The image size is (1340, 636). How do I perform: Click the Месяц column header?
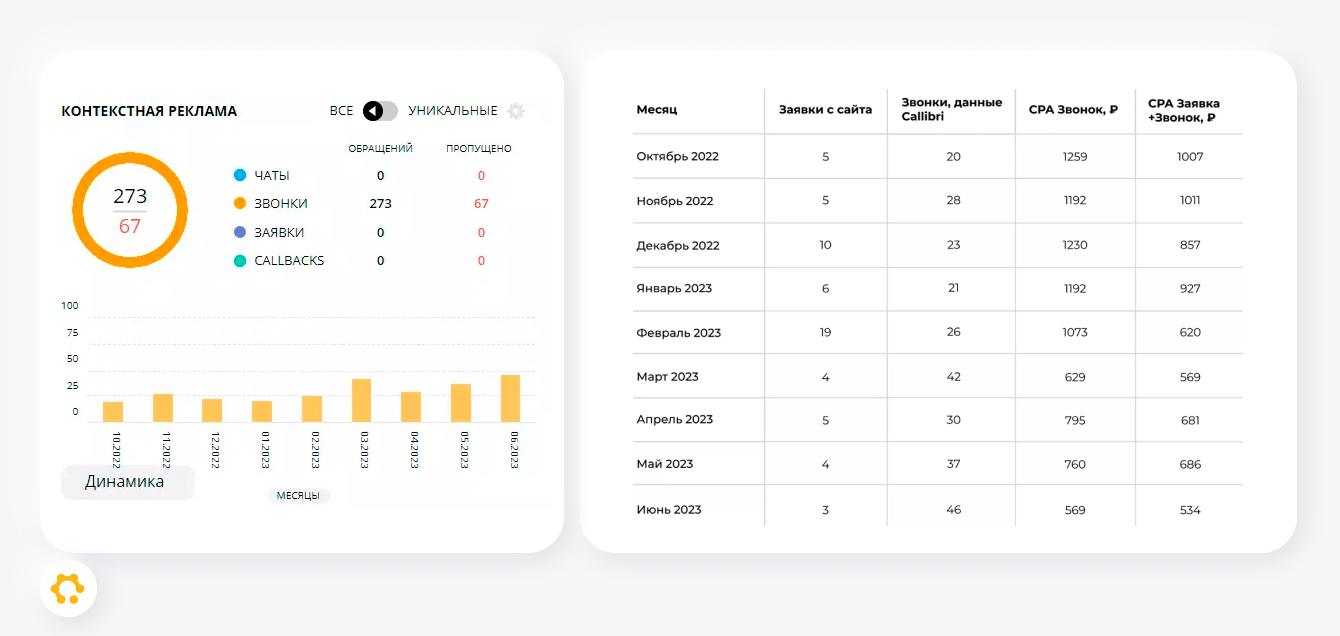pyautogui.click(x=657, y=109)
